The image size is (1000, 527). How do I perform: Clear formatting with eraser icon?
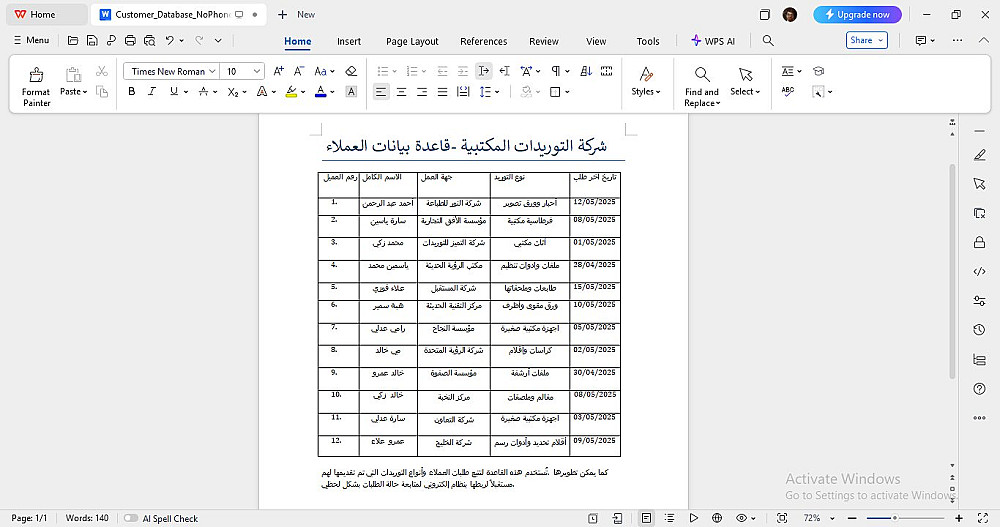(x=351, y=71)
